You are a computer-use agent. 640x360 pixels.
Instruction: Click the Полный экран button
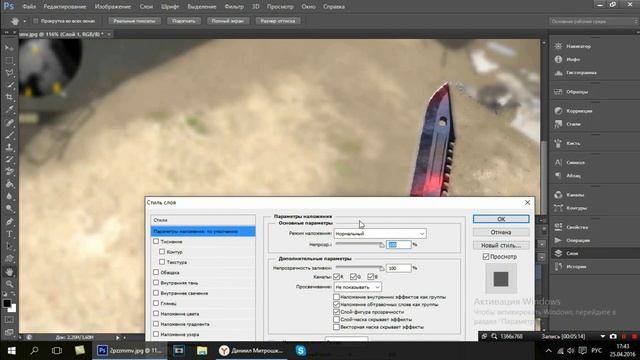(227, 21)
